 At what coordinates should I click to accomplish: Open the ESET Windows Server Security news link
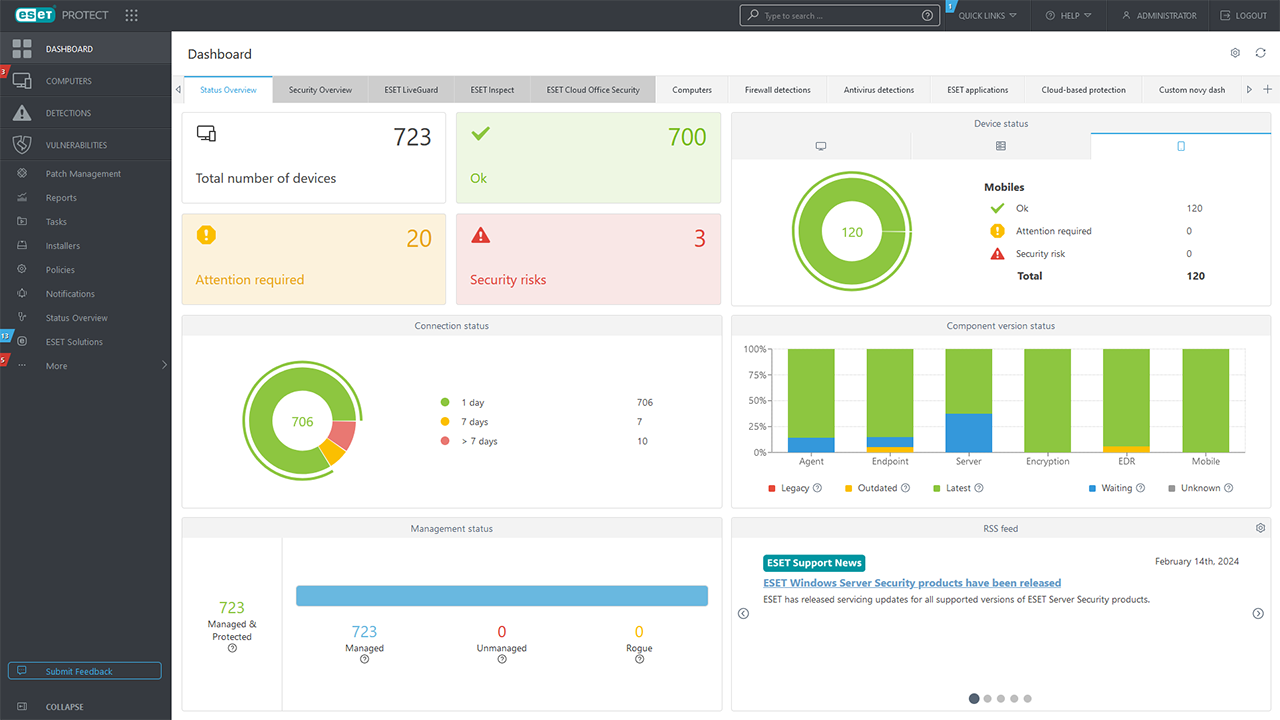point(911,582)
